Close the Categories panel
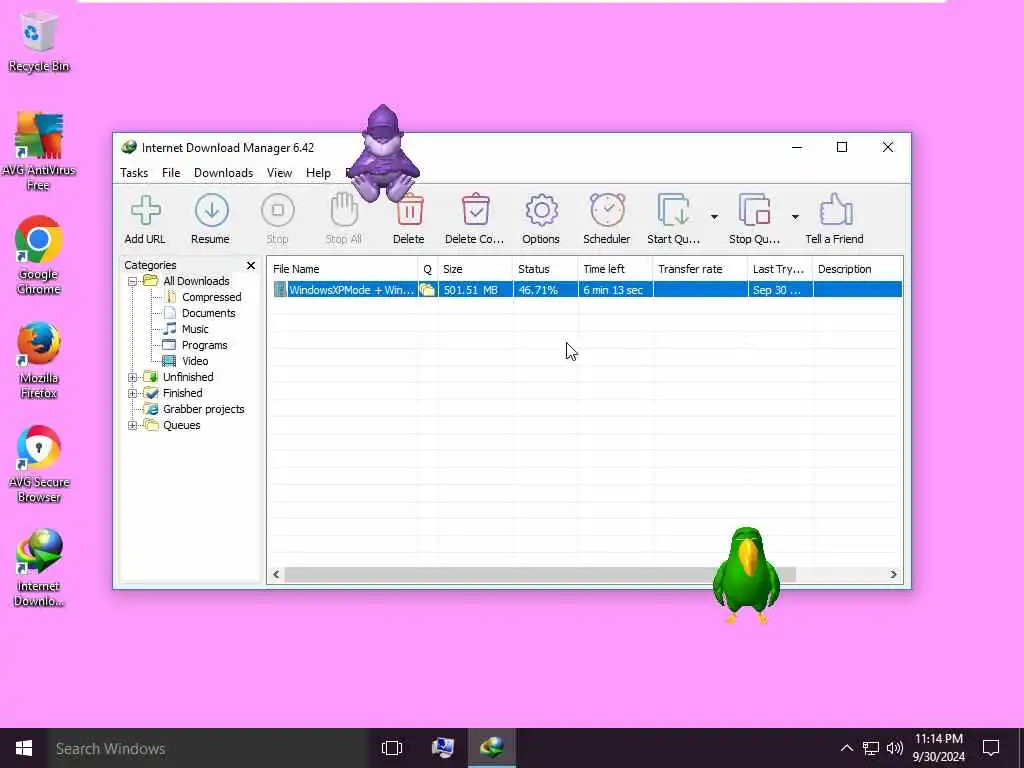The height and width of the screenshot is (768, 1024). (x=251, y=265)
